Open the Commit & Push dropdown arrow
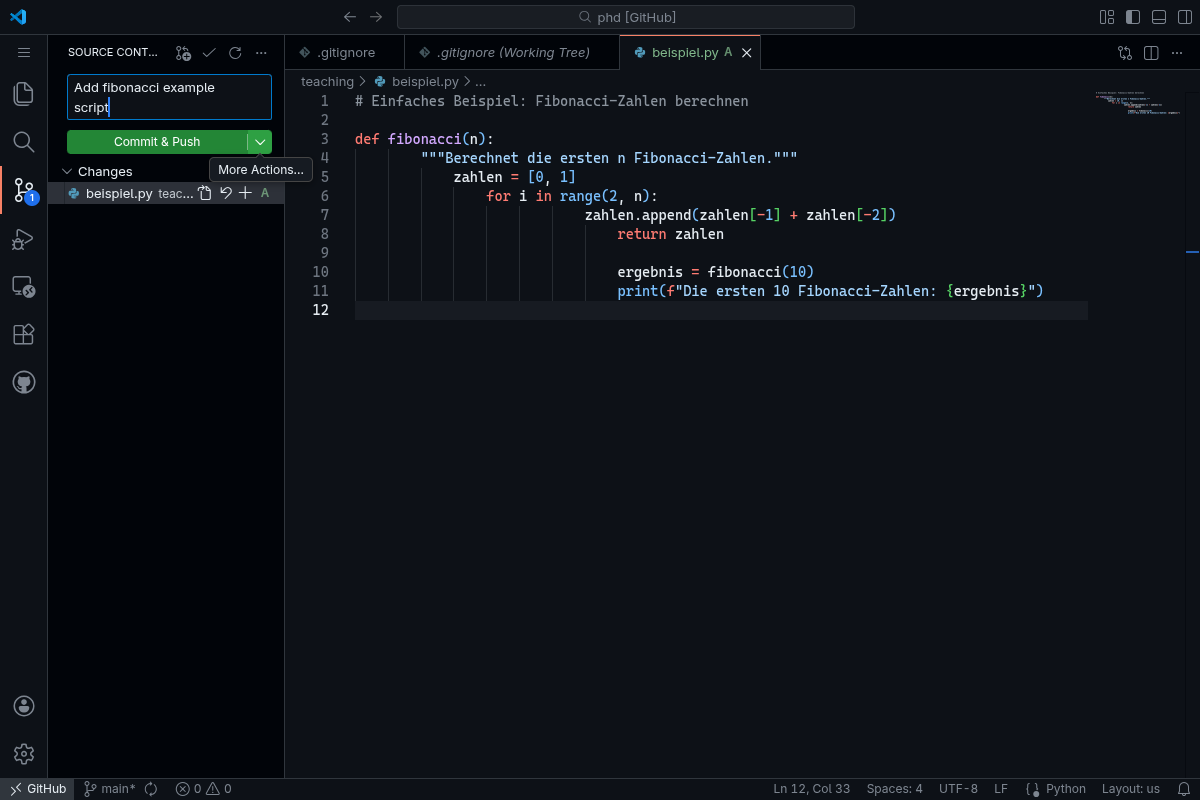1200x800 pixels. point(260,142)
